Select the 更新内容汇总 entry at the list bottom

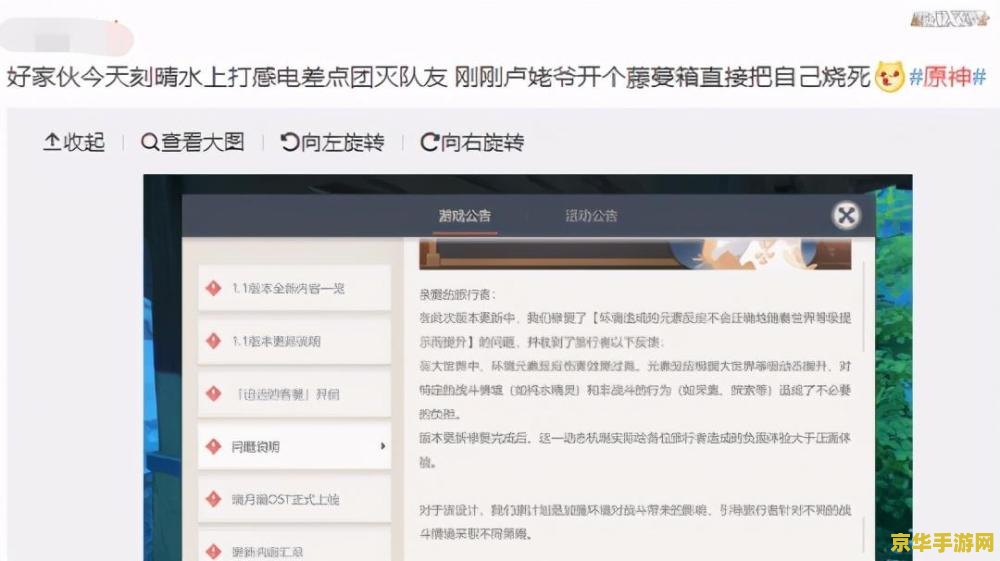[x=294, y=545]
